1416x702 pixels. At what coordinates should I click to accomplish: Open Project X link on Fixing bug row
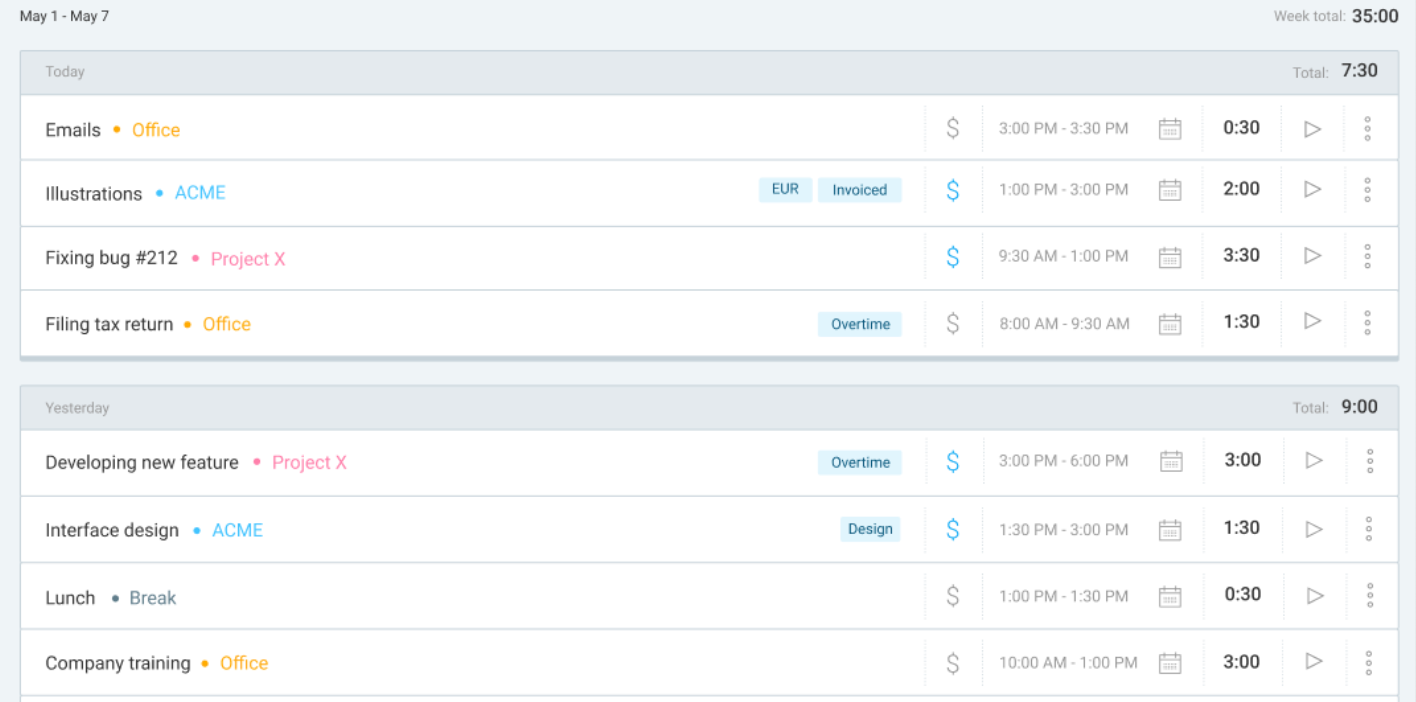point(248,259)
